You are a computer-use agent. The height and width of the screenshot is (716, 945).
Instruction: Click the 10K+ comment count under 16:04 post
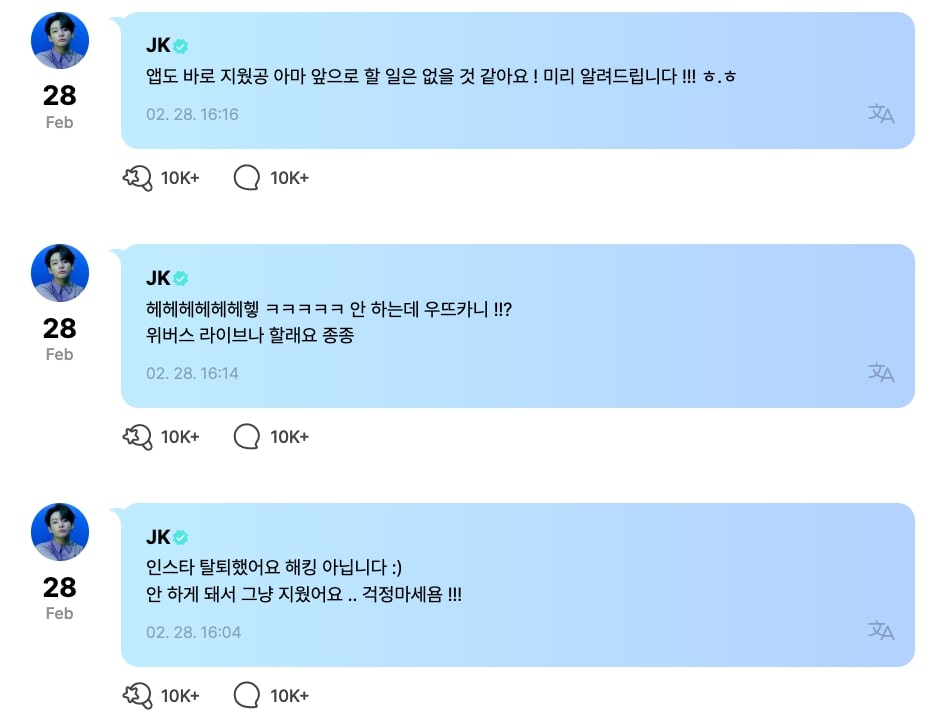tap(289, 696)
